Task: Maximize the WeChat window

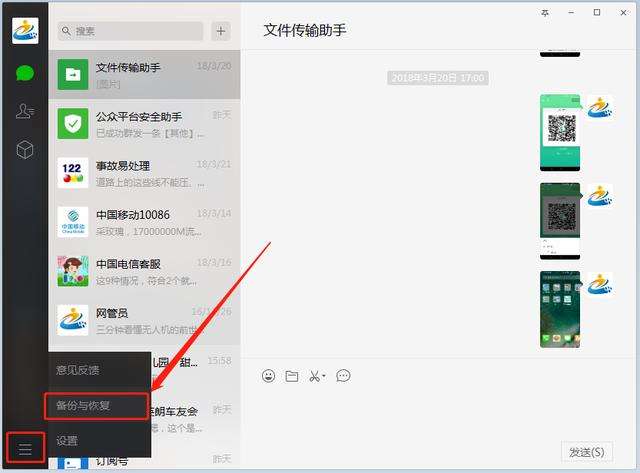Action: pos(597,13)
